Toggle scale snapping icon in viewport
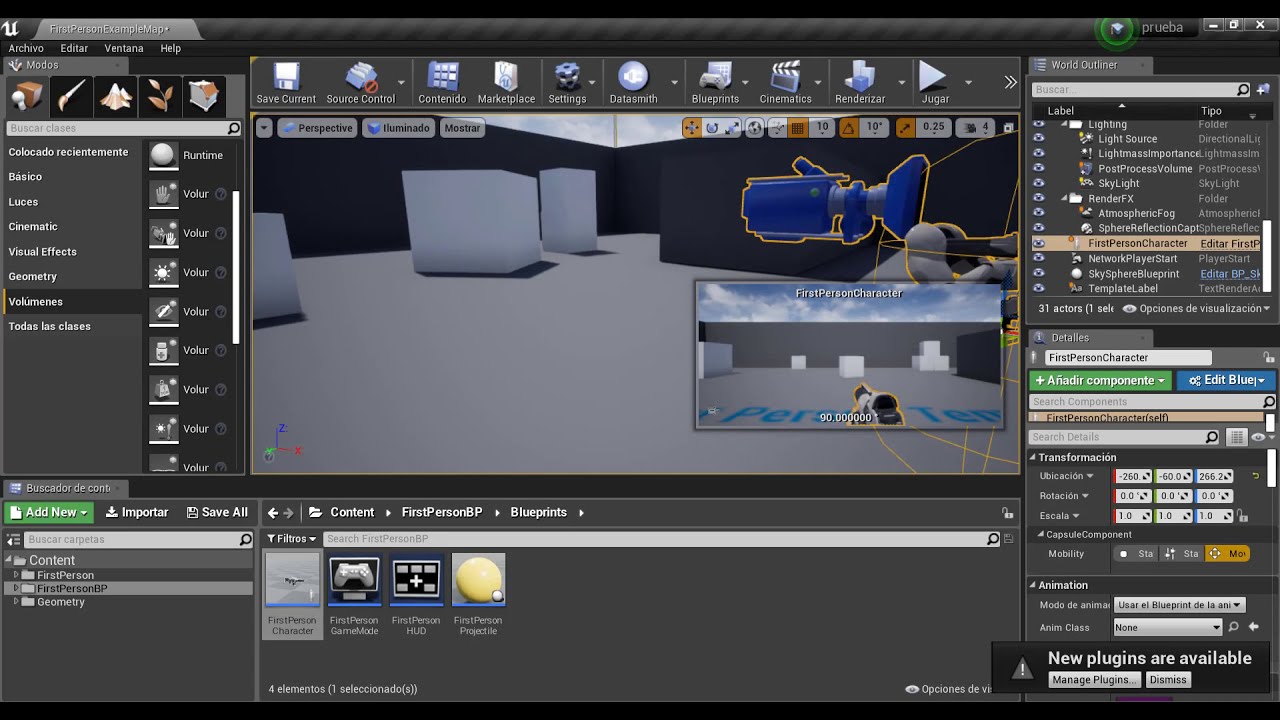The height and width of the screenshot is (720, 1280). tap(905, 128)
